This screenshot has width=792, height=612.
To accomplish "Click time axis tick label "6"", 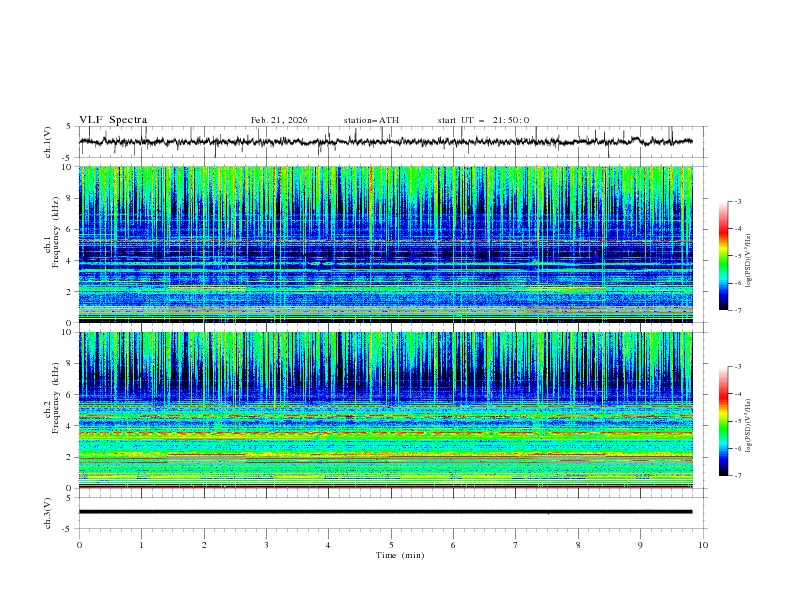I will click(x=454, y=545).
